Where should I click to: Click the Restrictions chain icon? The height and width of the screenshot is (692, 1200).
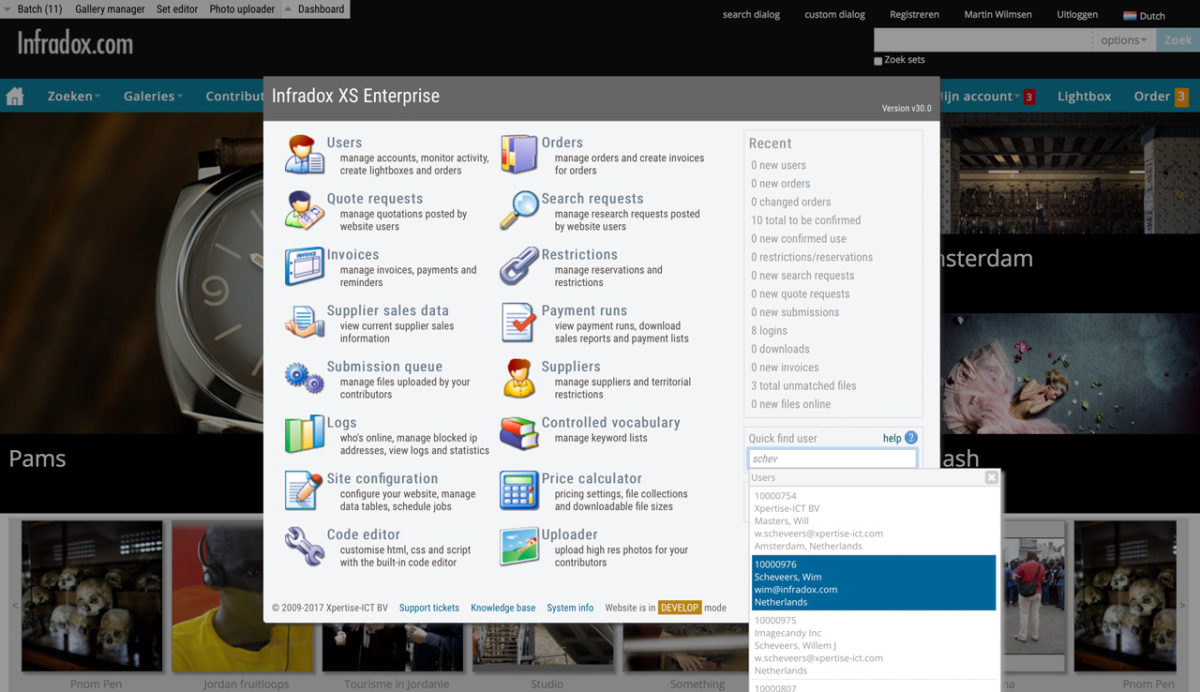[519, 267]
